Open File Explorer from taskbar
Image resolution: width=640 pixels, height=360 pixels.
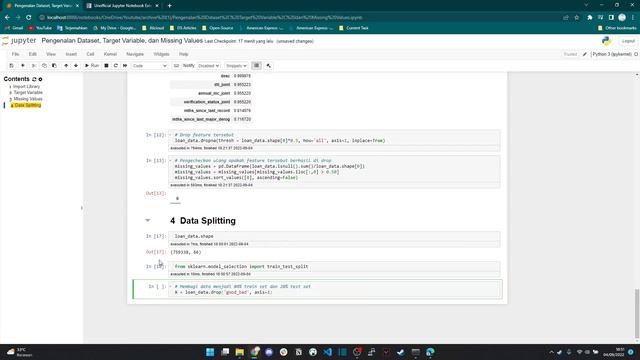pos(240,352)
